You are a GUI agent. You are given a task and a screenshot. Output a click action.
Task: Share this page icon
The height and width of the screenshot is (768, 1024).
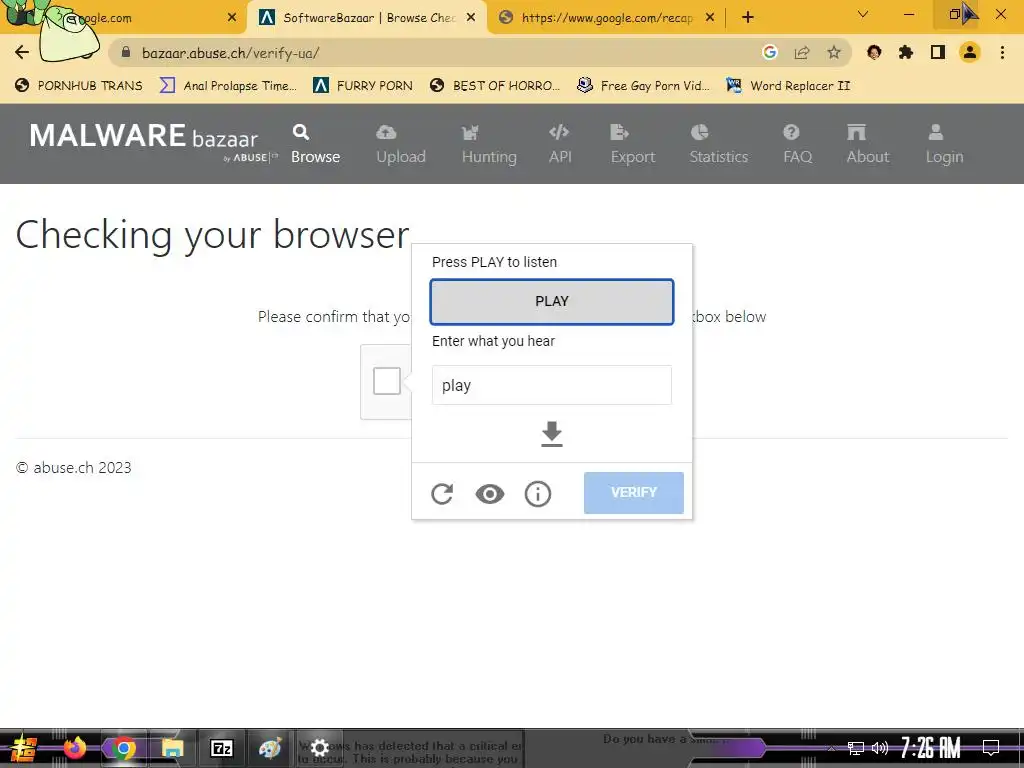(802, 52)
